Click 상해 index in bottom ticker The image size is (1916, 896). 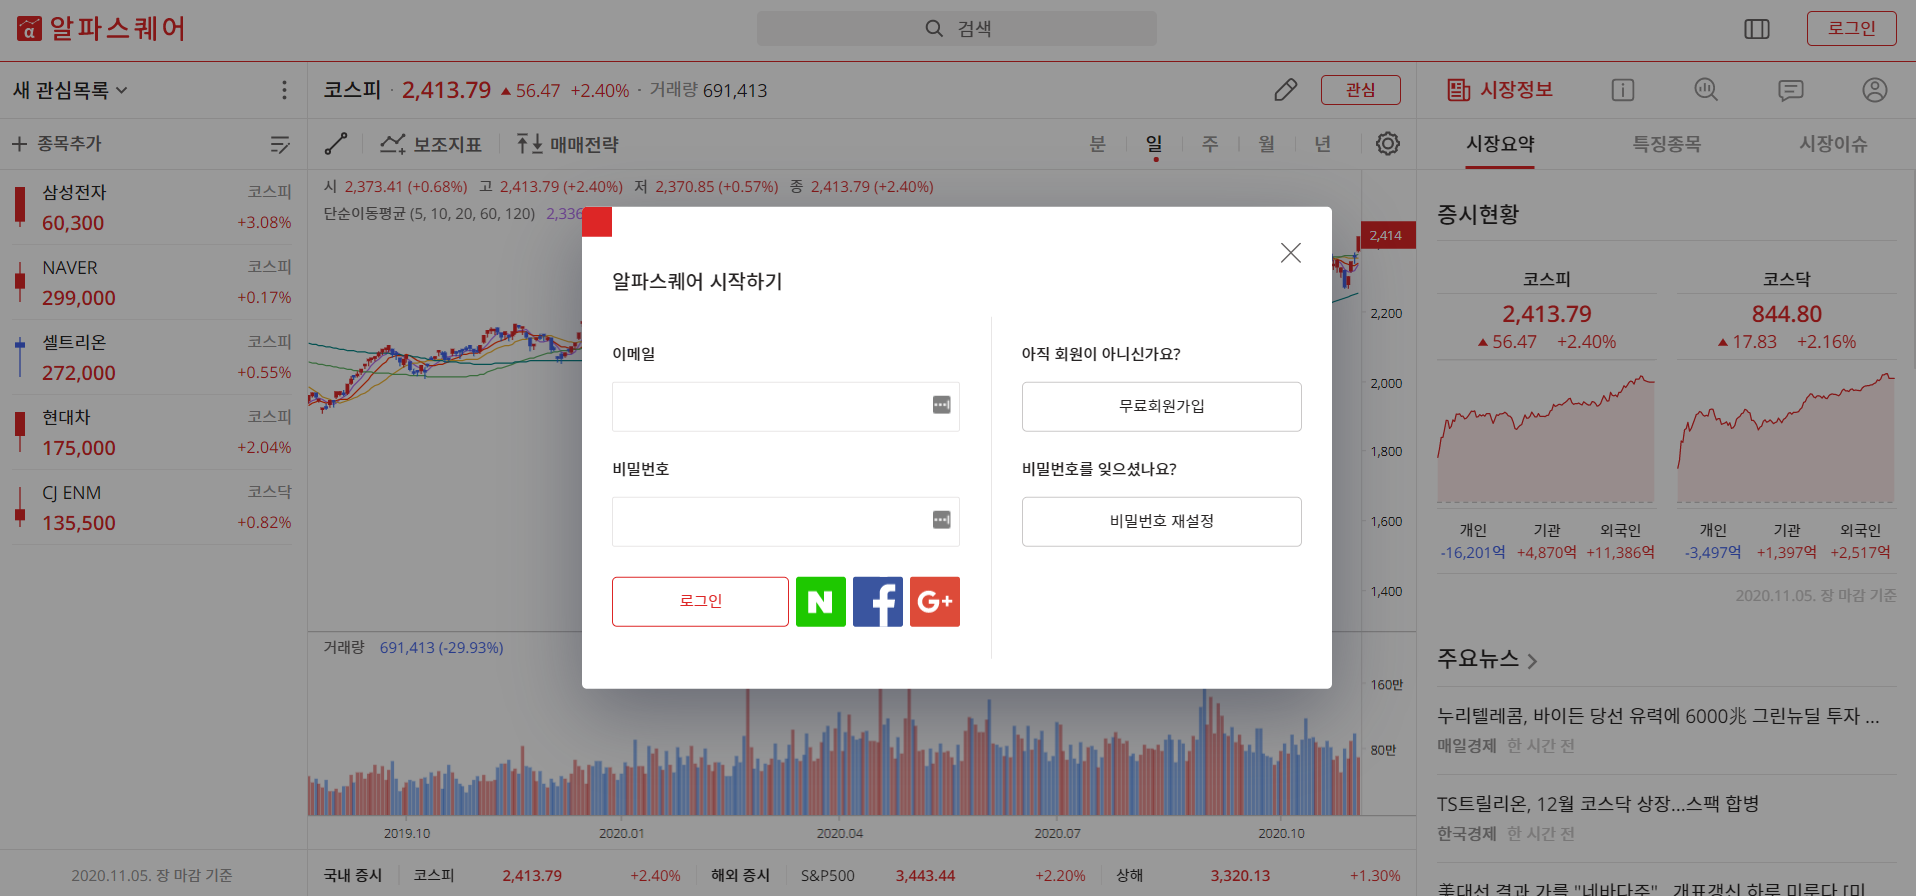point(1130,875)
